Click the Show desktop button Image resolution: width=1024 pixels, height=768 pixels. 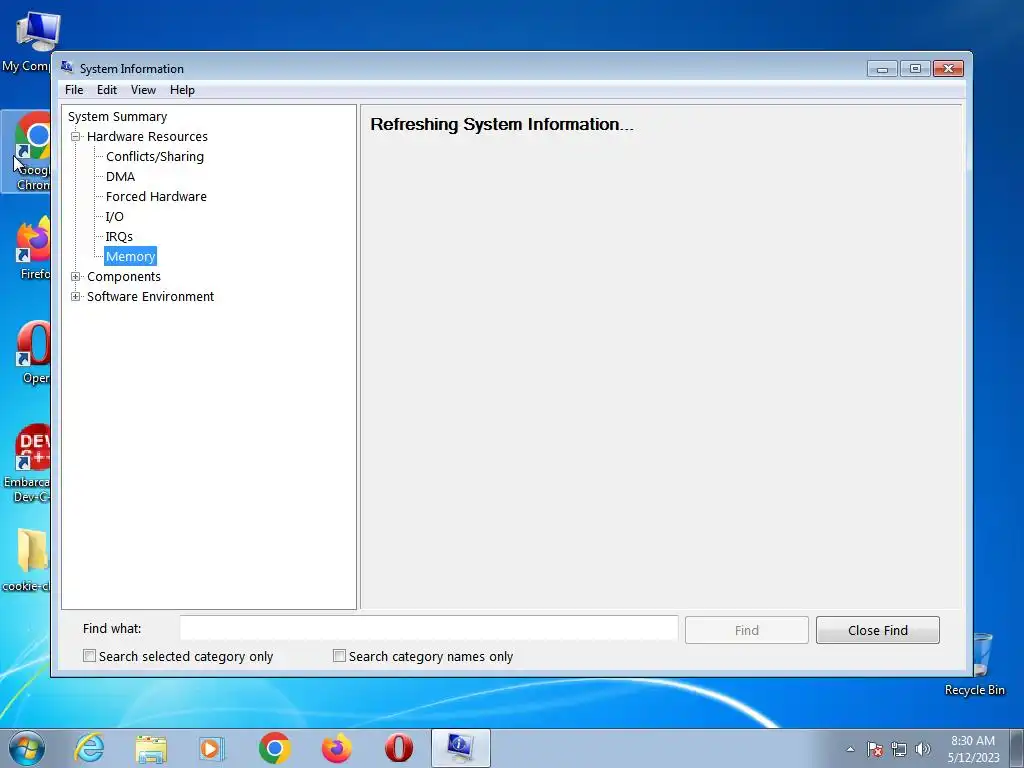click(x=1017, y=748)
